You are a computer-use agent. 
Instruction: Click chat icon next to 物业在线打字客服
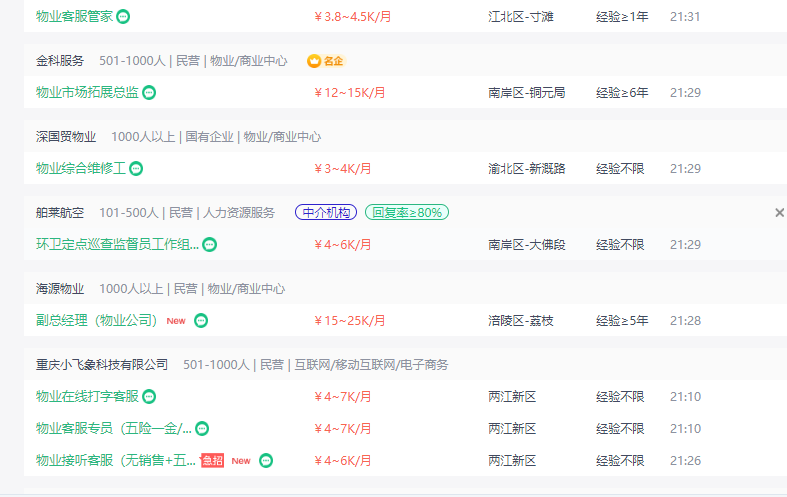tap(149, 397)
